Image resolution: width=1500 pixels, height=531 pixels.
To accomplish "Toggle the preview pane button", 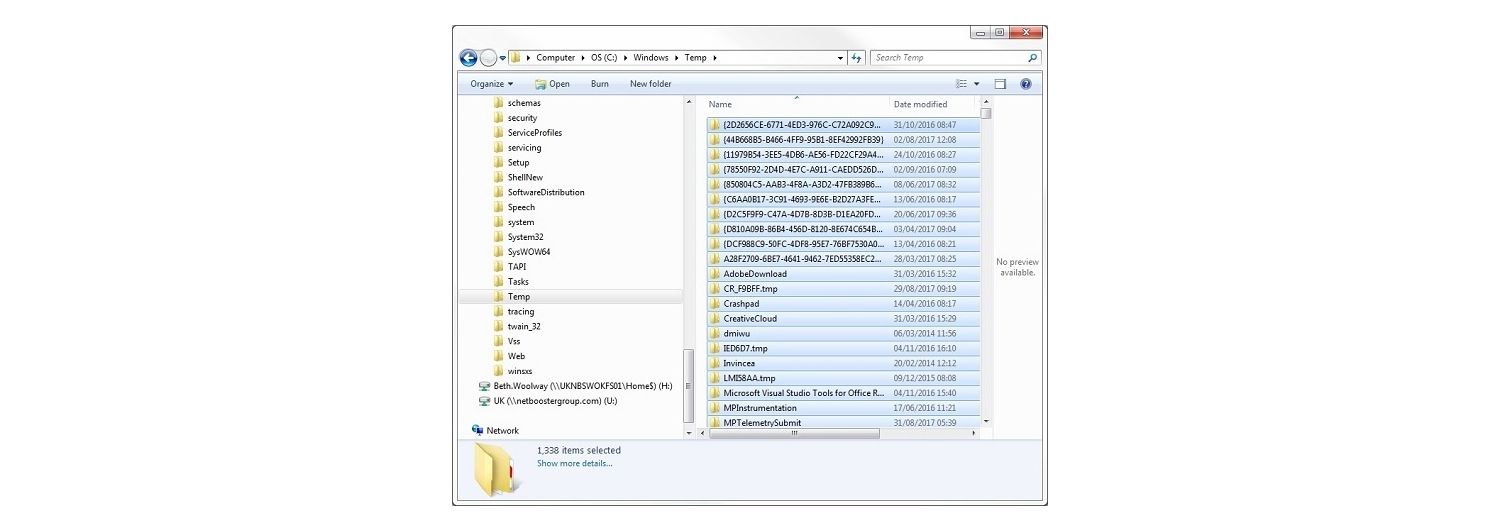I will [x=999, y=84].
